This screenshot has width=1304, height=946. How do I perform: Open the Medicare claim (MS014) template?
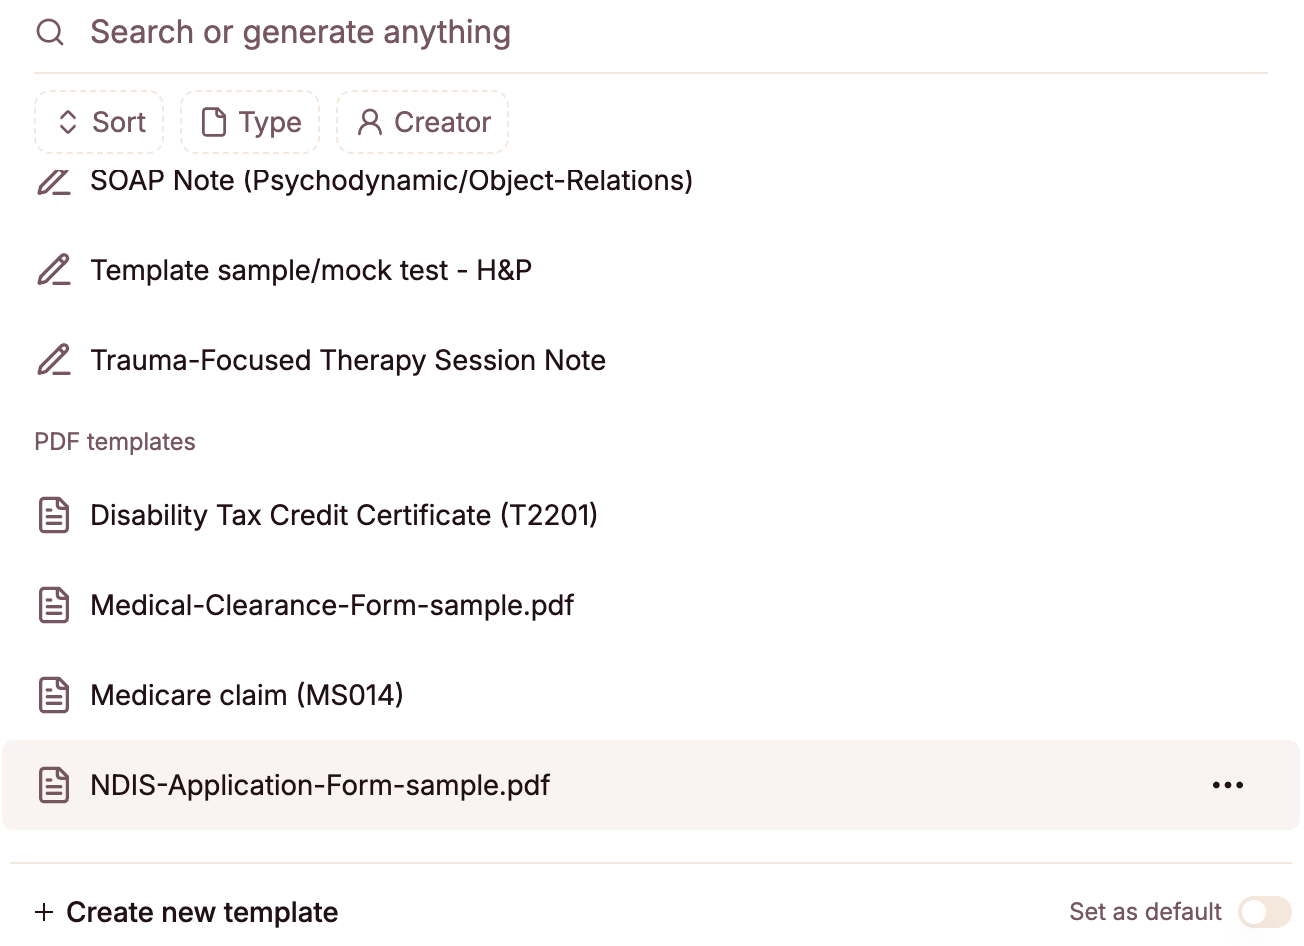pos(246,694)
